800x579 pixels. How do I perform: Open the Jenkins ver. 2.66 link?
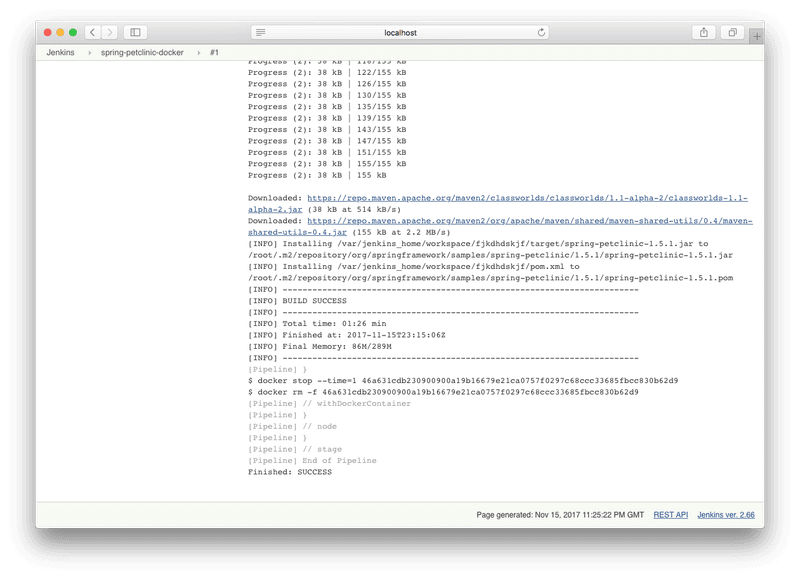pyautogui.click(x=726, y=515)
